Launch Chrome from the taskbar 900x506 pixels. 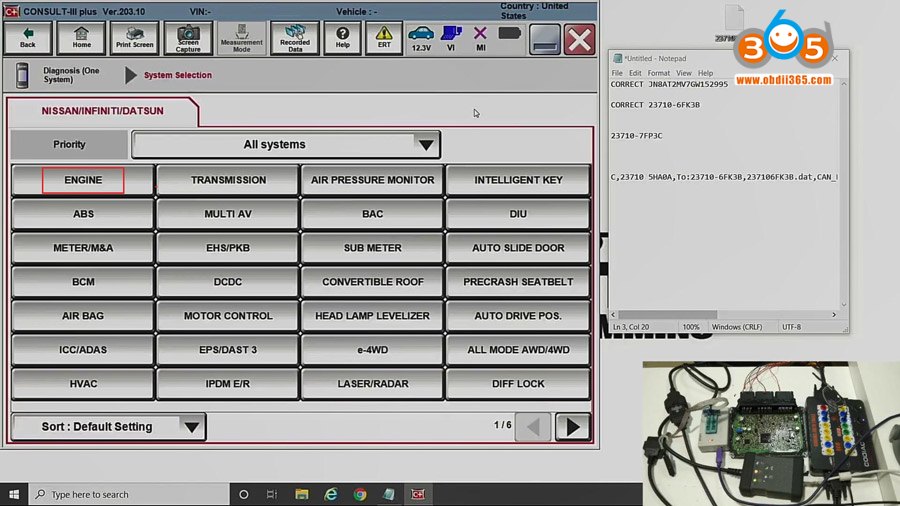360,494
